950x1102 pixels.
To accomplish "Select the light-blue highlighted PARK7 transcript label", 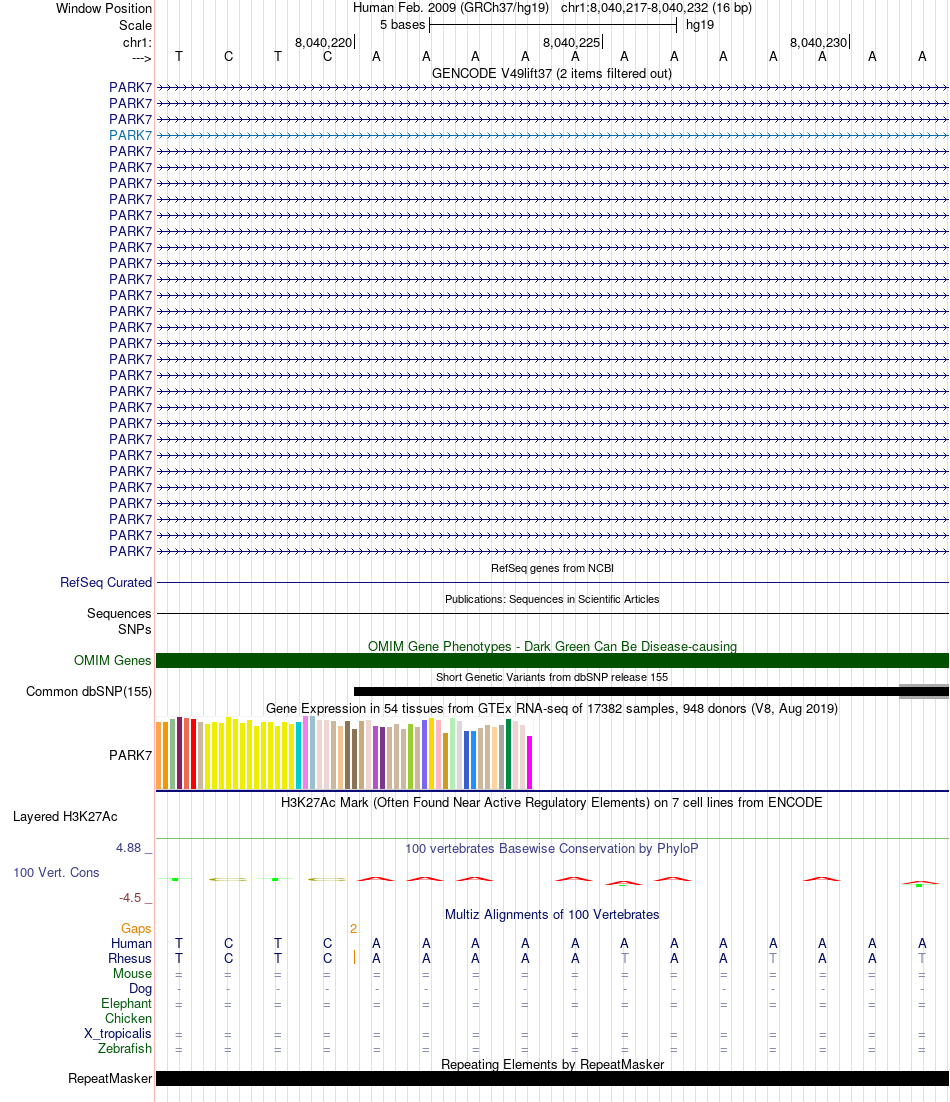I will (x=130, y=135).
